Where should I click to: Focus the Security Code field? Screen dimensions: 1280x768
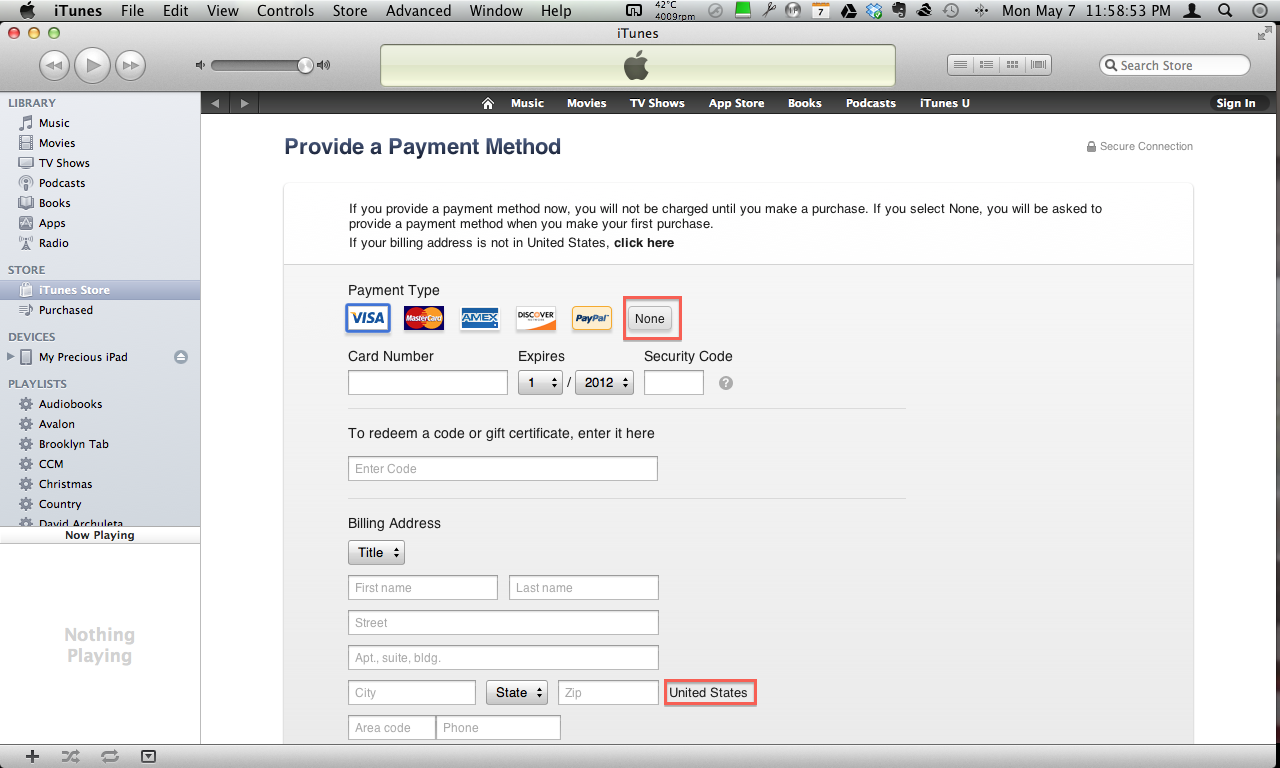(674, 382)
